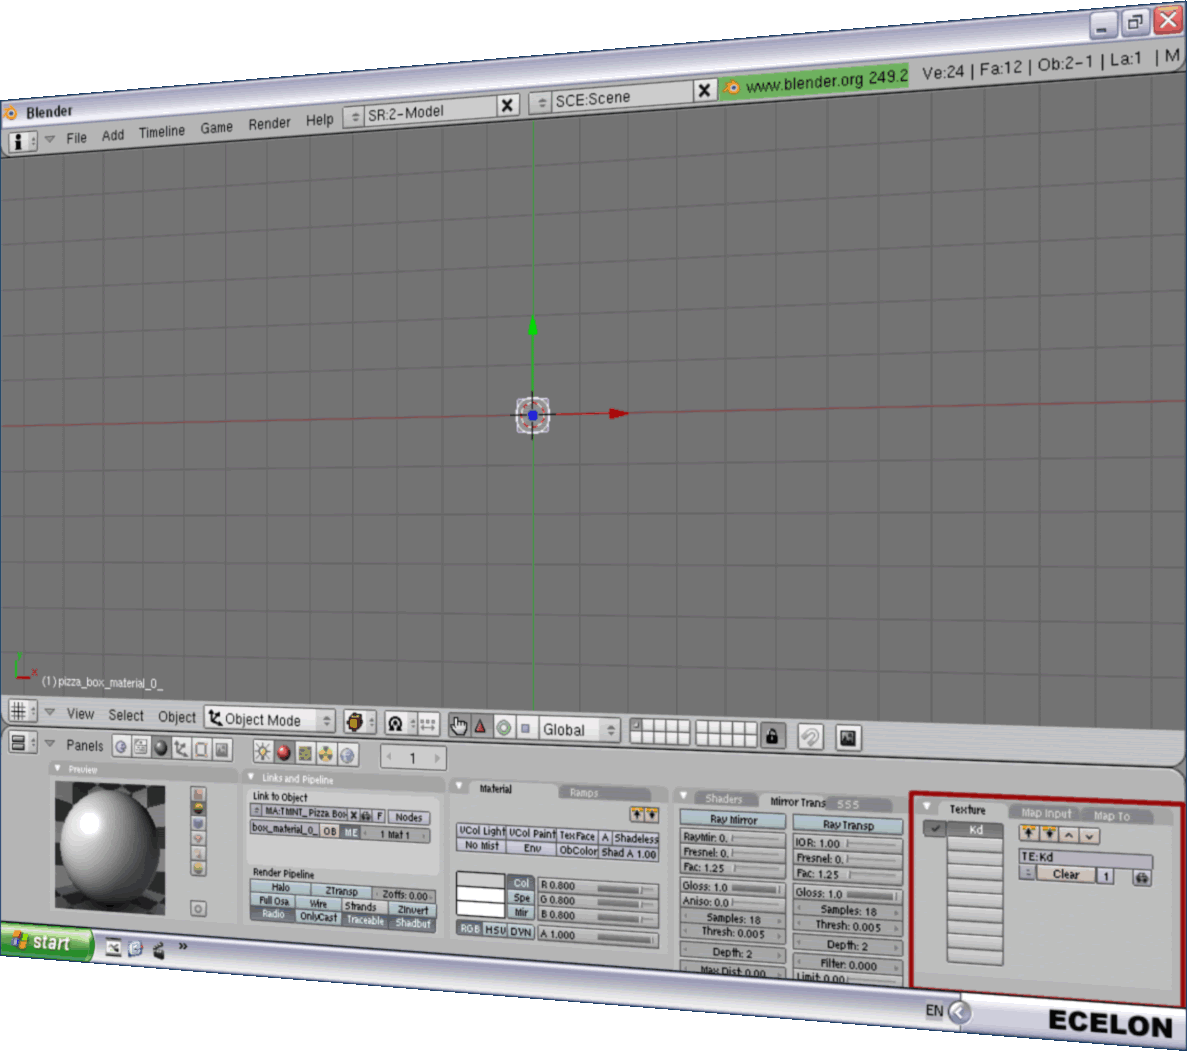Select the Script context panel icon

click(x=141, y=747)
